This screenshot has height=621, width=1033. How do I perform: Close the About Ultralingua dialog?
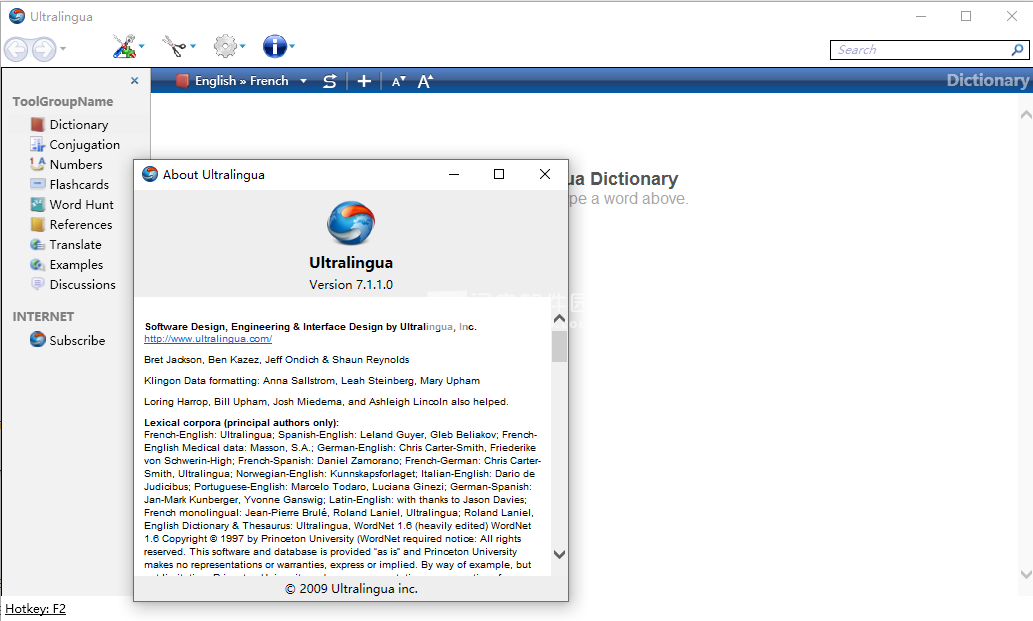(x=545, y=174)
